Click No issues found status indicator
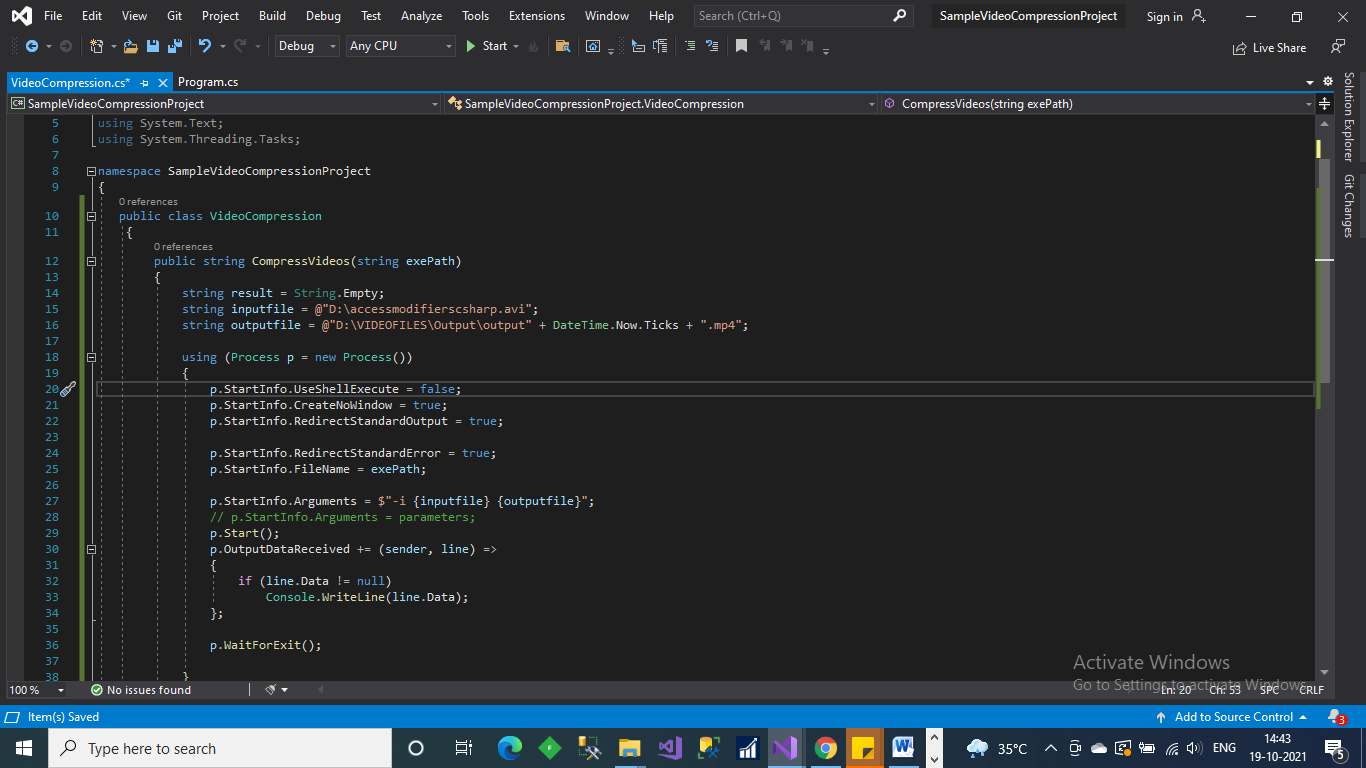The width and height of the screenshot is (1366, 768). [x=140, y=690]
